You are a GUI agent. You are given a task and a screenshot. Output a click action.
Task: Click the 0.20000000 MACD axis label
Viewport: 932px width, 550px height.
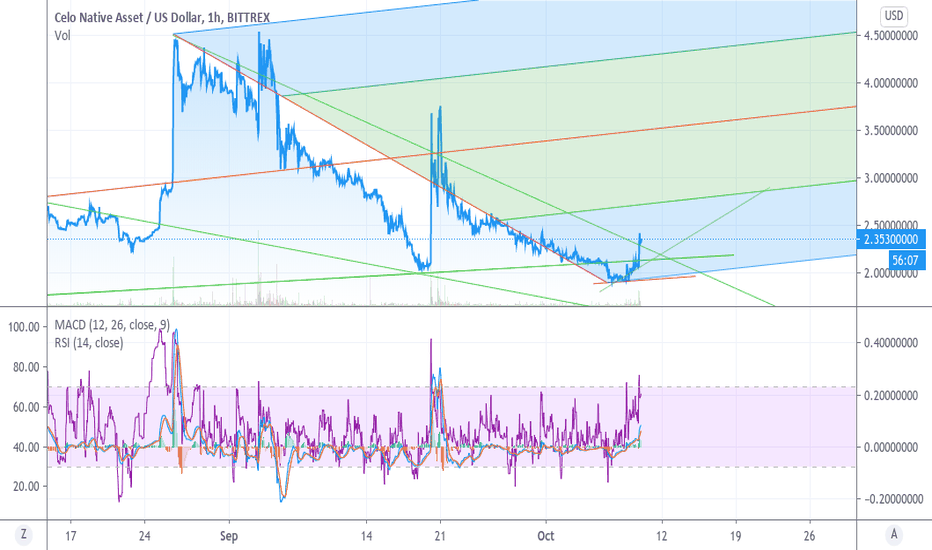click(891, 395)
